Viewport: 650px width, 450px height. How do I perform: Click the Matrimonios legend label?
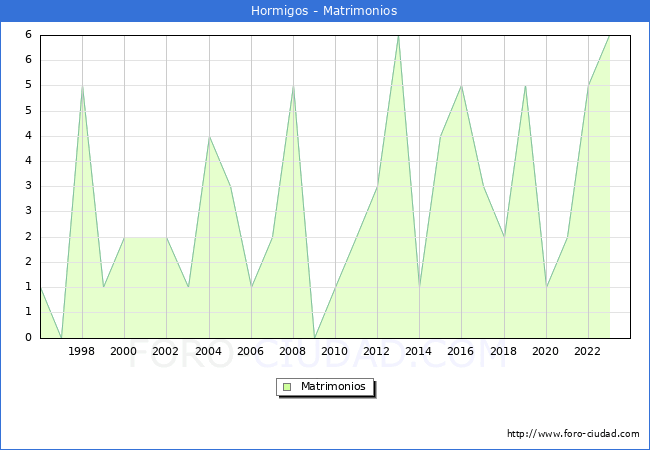pyautogui.click(x=333, y=386)
